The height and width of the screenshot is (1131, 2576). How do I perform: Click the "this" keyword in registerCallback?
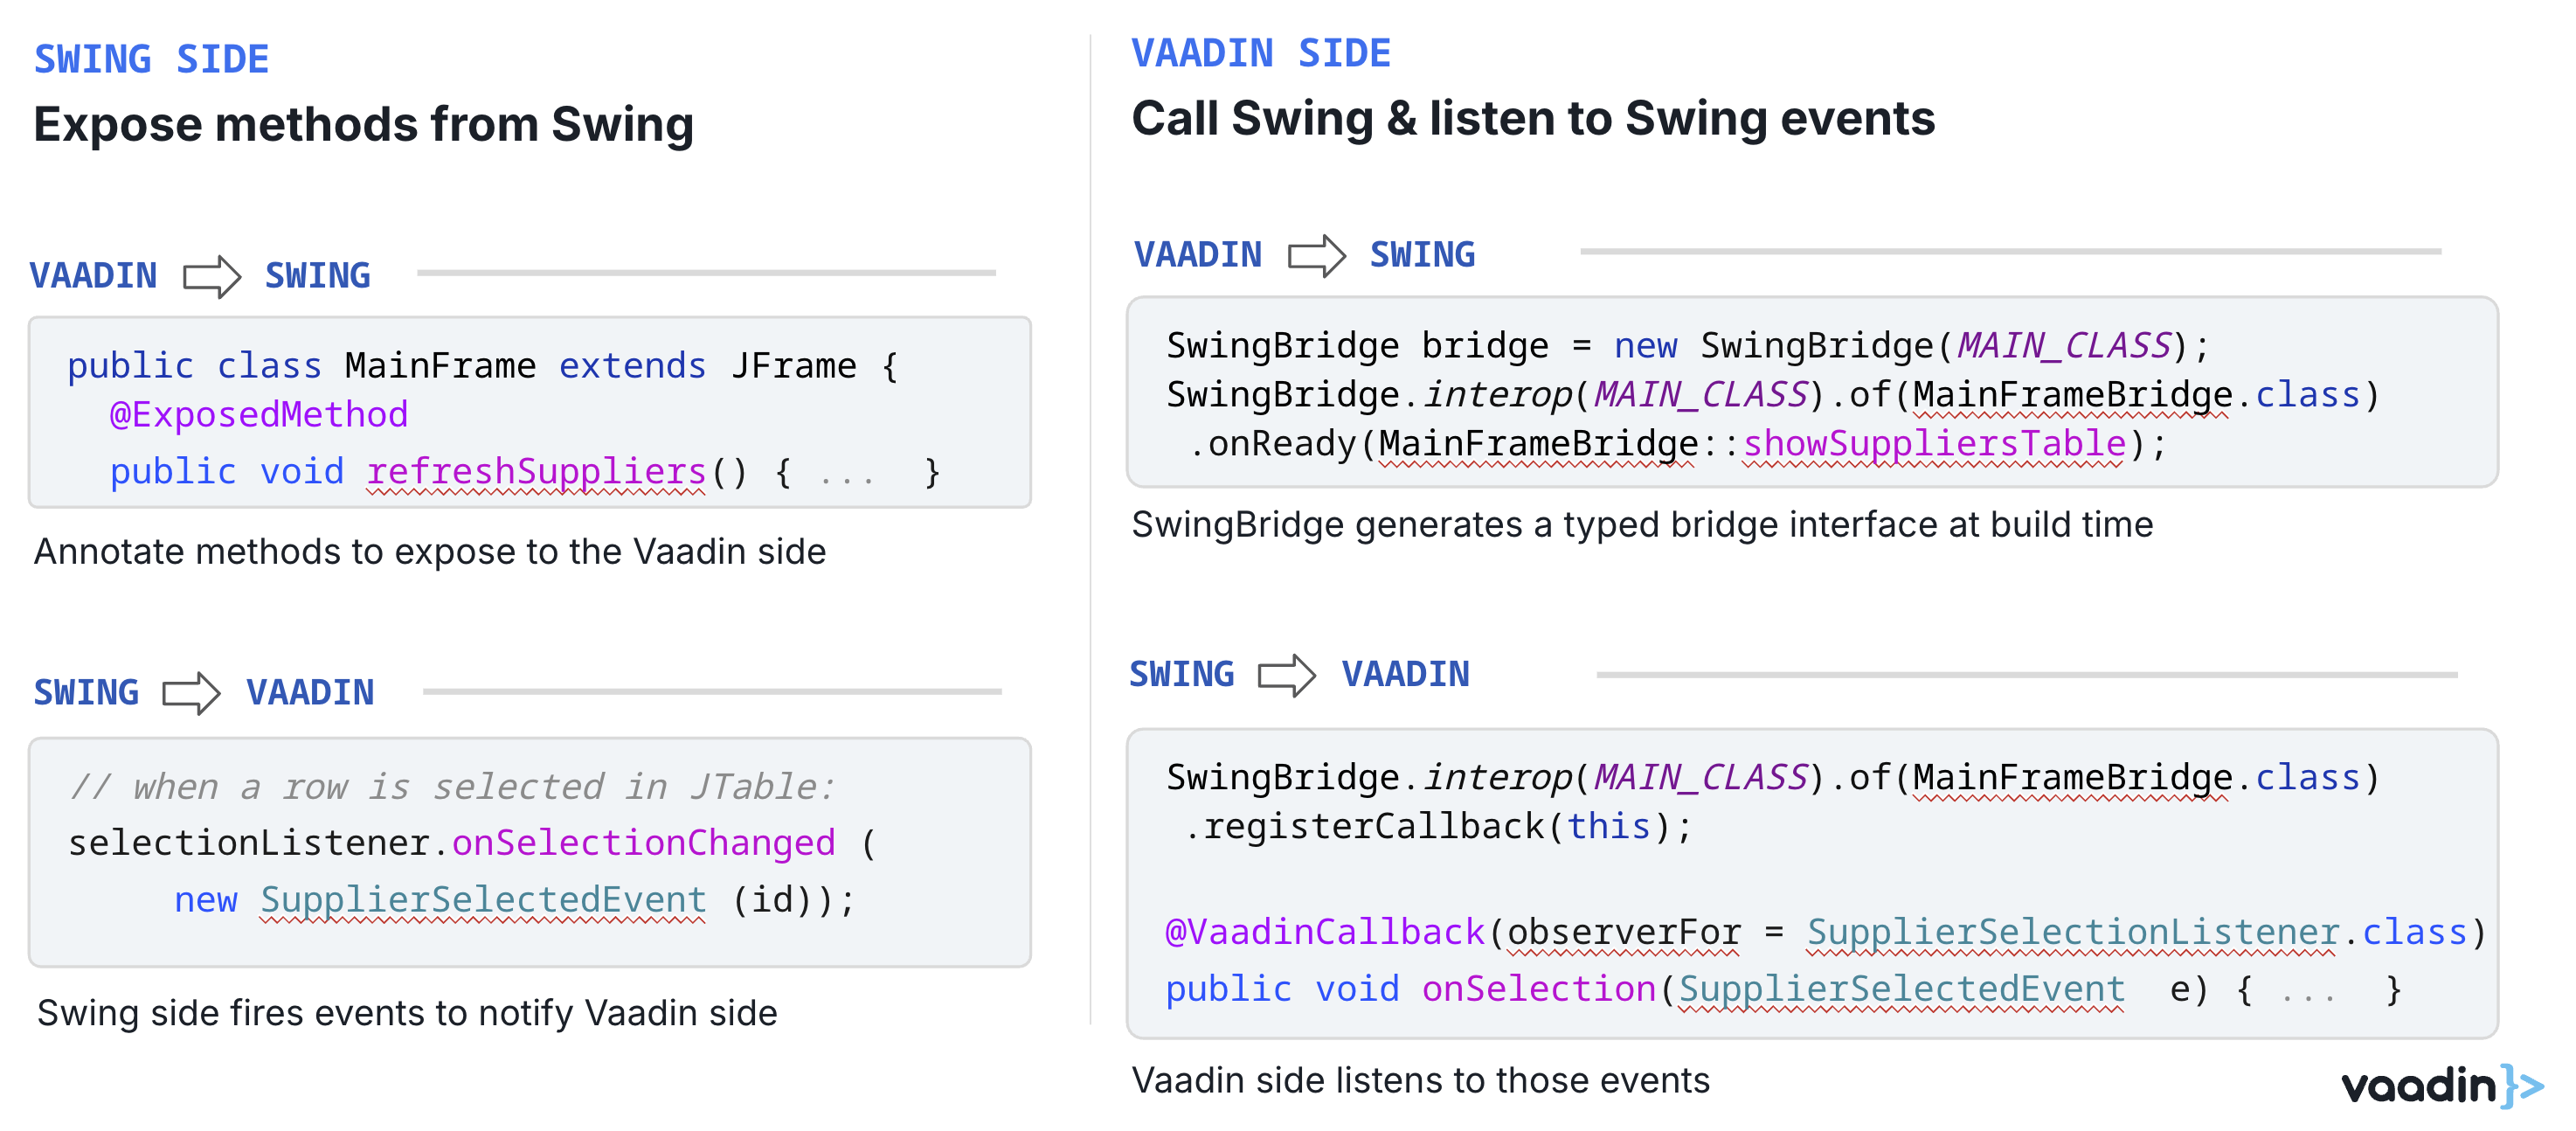[x=1608, y=826]
